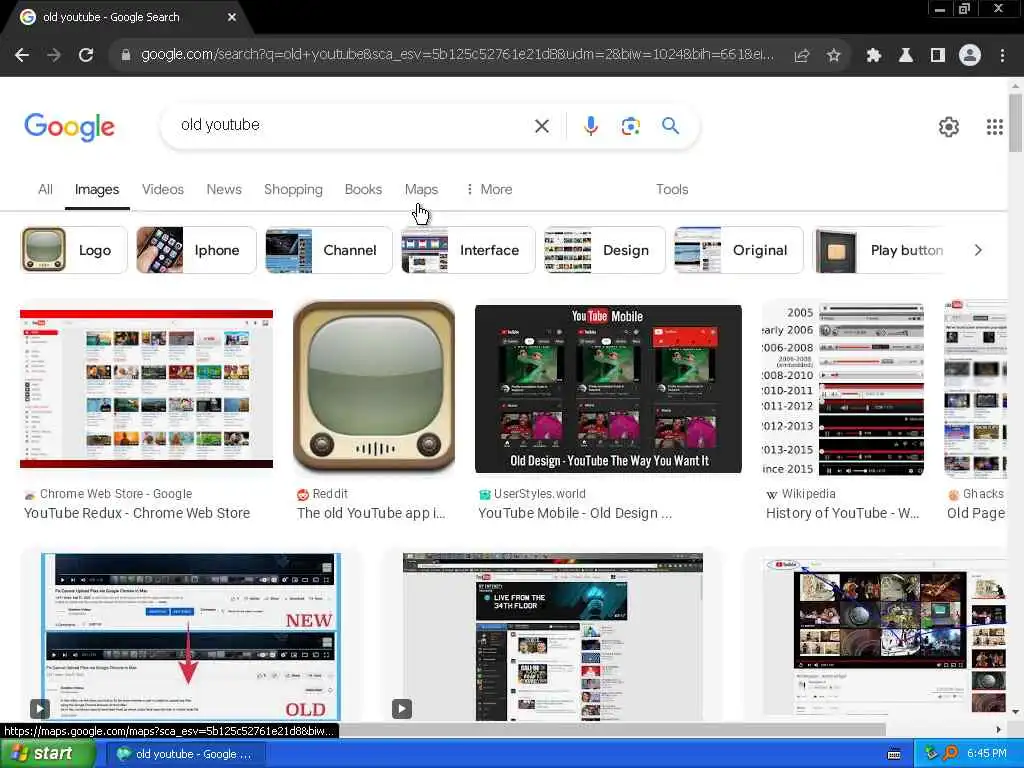The width and height of the screenshot is (1024, 768).
Task: Click the horizontal scrollbar right arrow
Action: click(999, 729)
